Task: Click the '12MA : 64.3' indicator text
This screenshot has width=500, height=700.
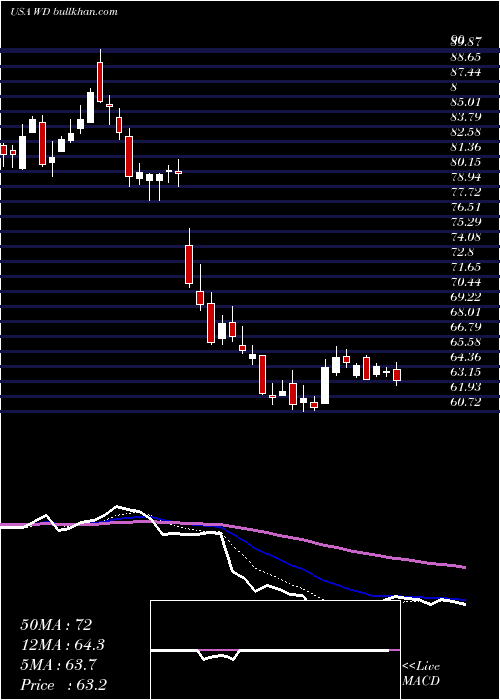Action: (x=63, y=645)
